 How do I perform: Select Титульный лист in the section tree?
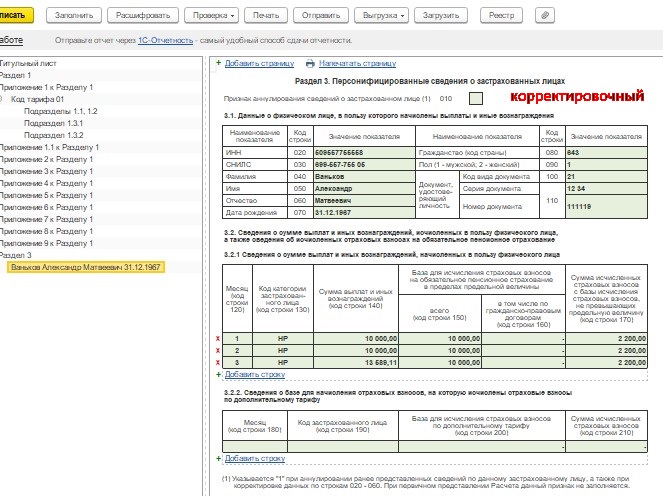(x=28, y=63)
